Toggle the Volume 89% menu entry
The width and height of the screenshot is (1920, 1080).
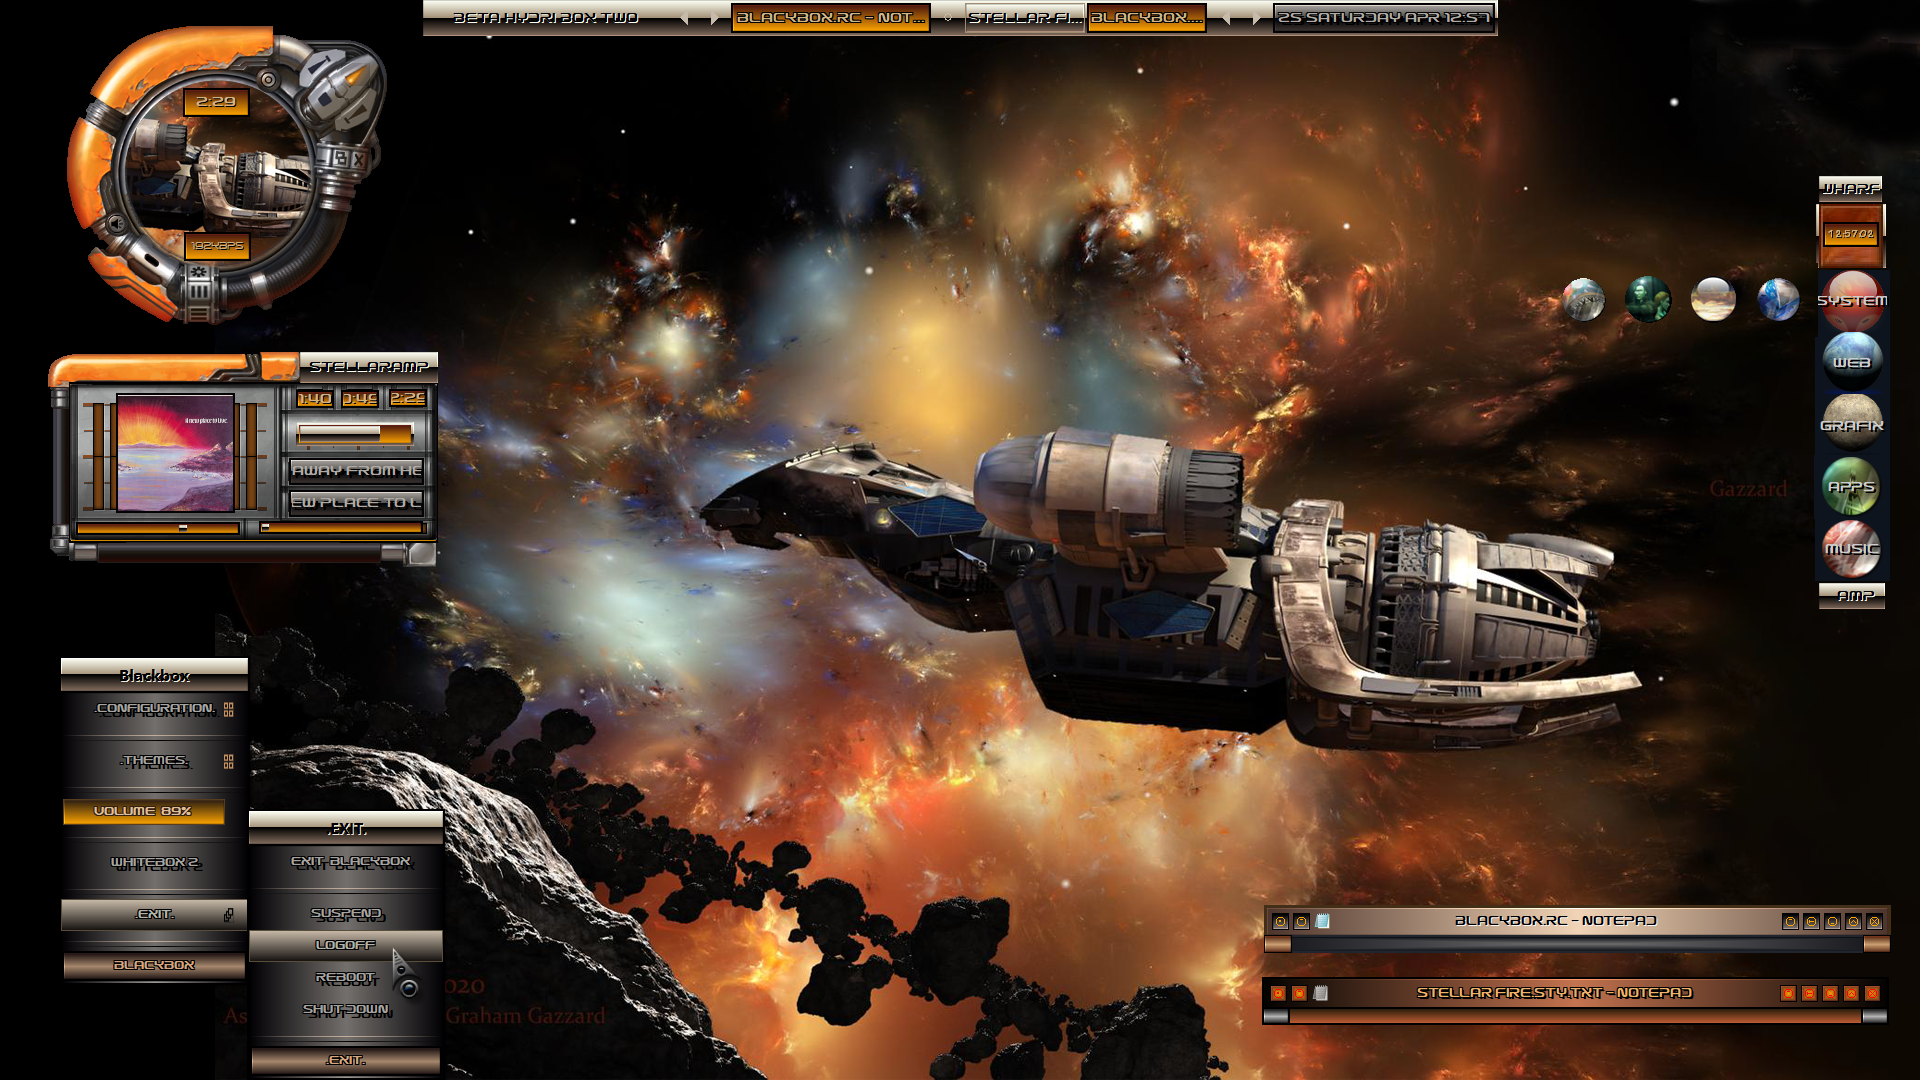(143, 811)
